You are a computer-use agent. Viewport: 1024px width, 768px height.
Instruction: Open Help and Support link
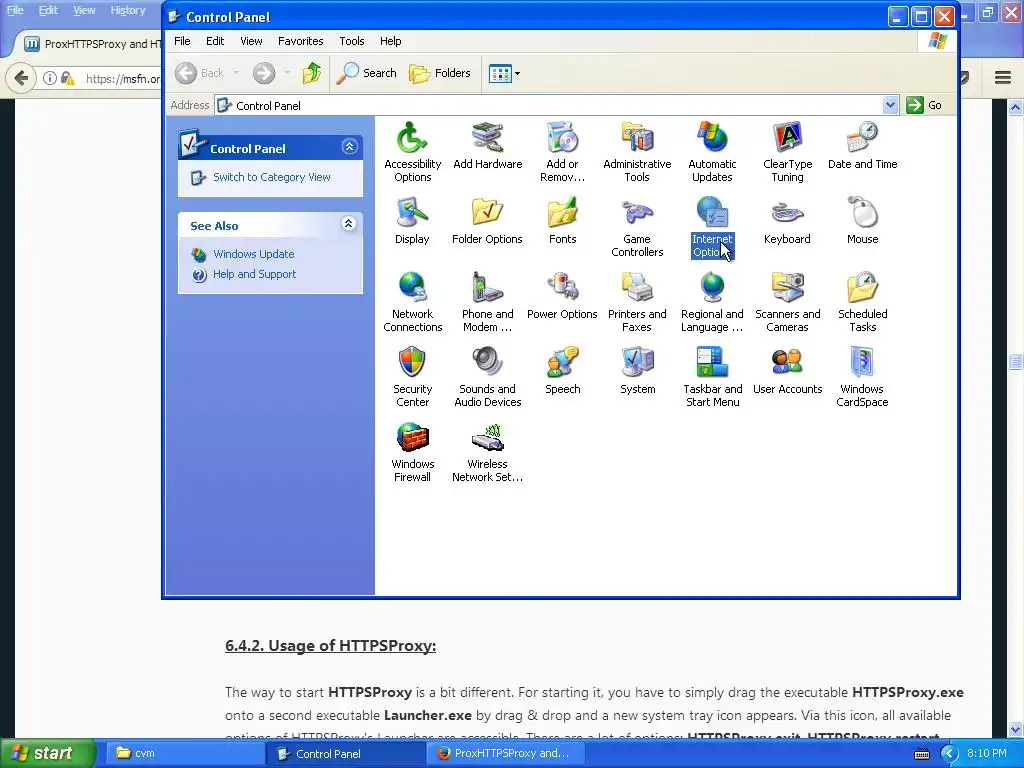click(x=254, y=274)
